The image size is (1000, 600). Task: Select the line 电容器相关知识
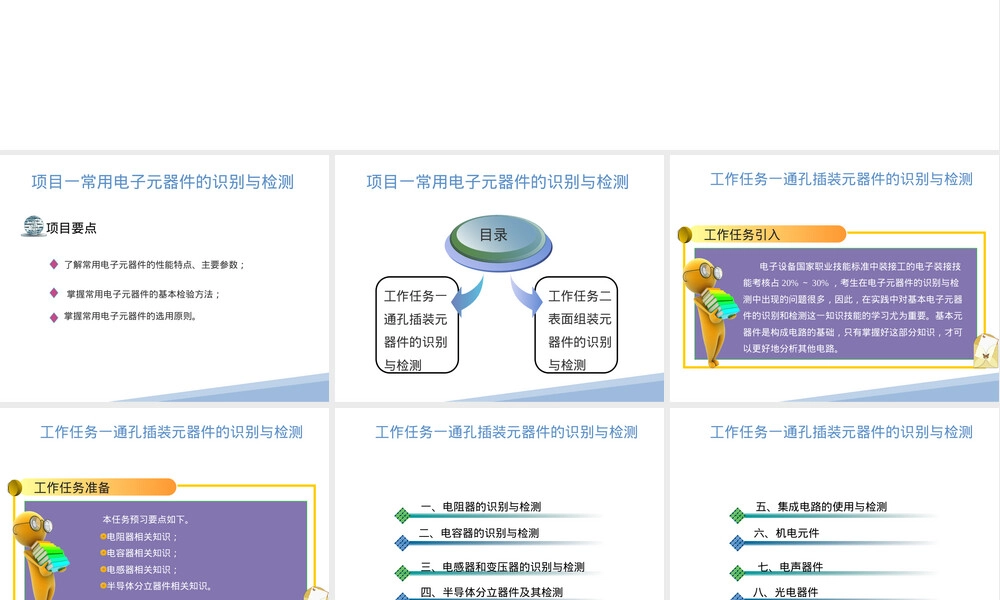(142, 553)
